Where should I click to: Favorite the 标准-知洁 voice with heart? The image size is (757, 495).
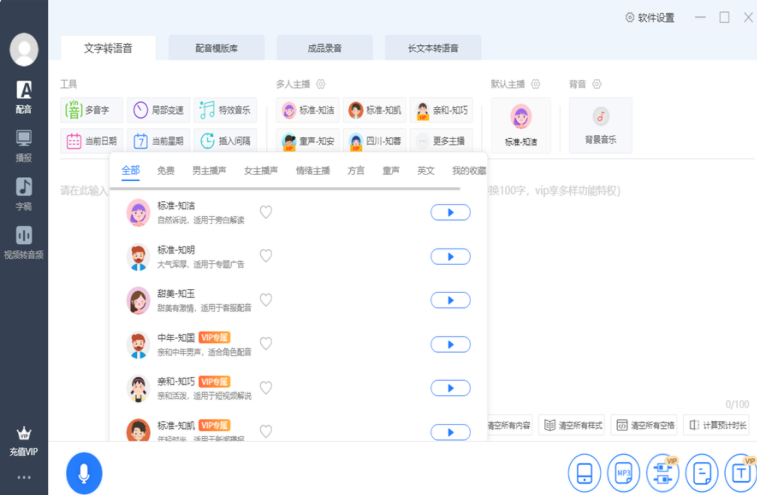tap(266, 212)
